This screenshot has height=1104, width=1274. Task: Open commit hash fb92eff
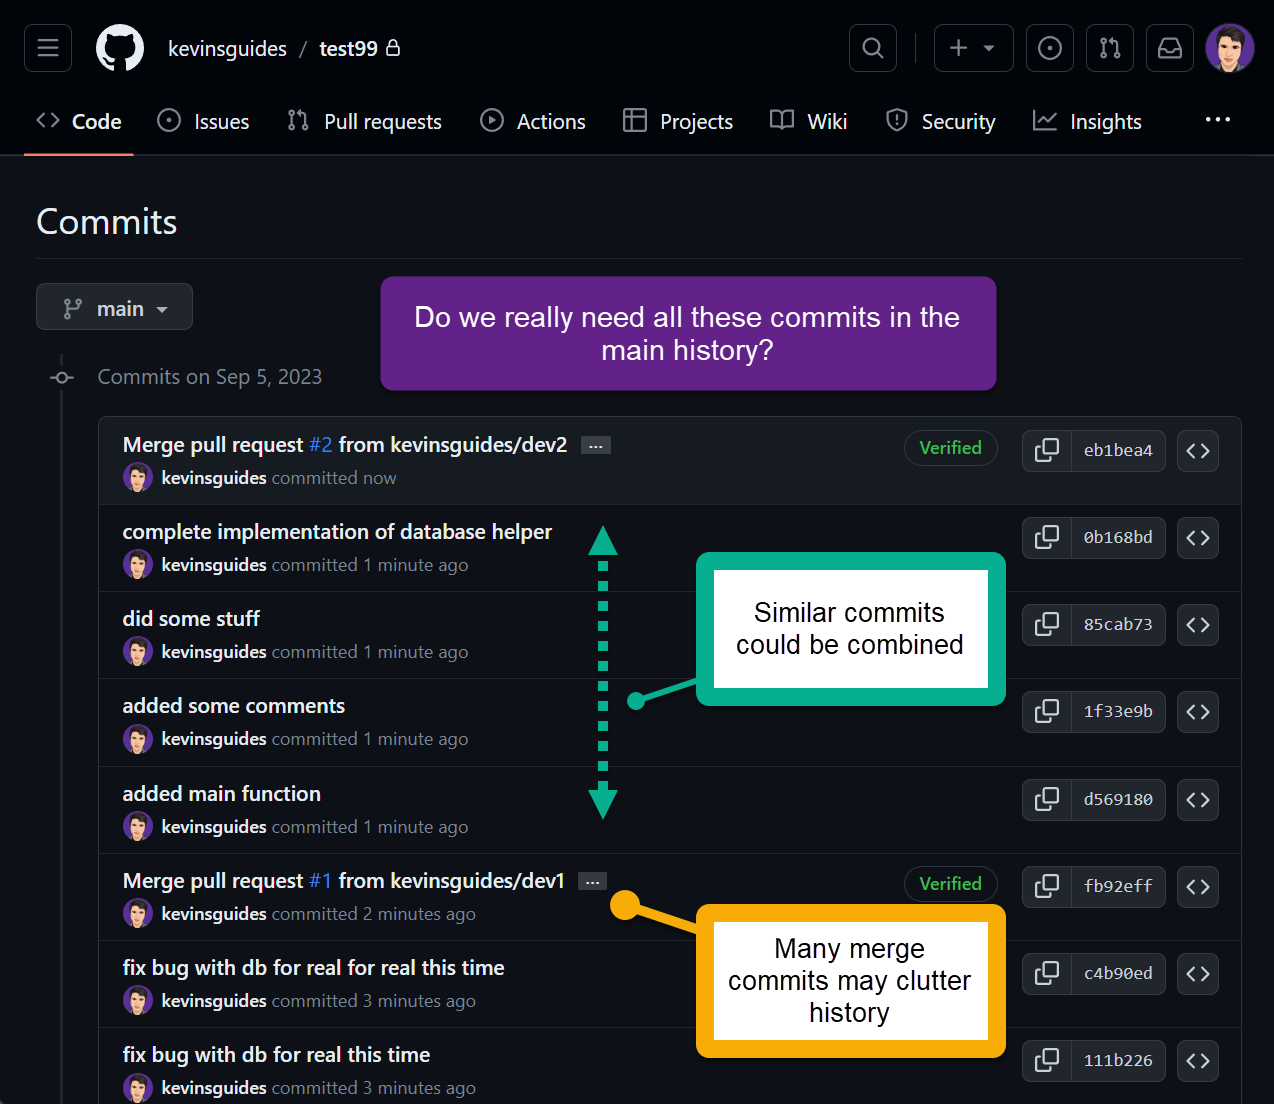tap(1118, 887)
